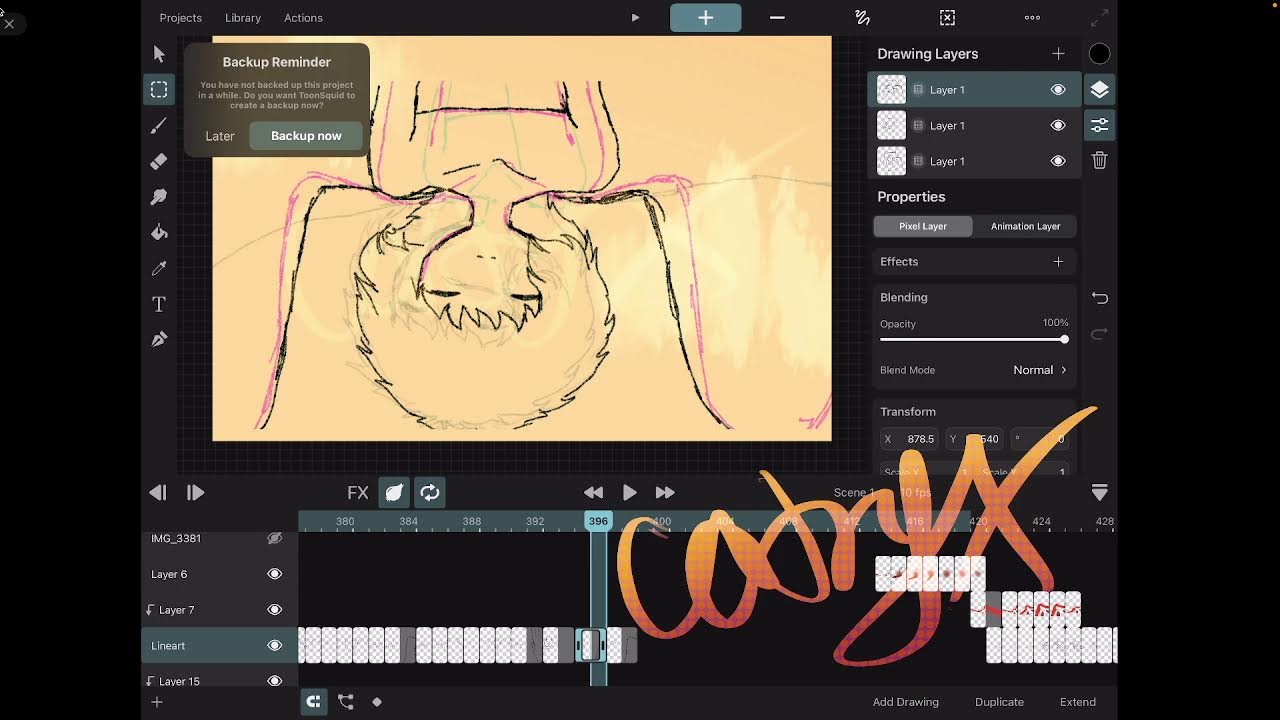Select the Eraser tool

(x=159, y=161)
